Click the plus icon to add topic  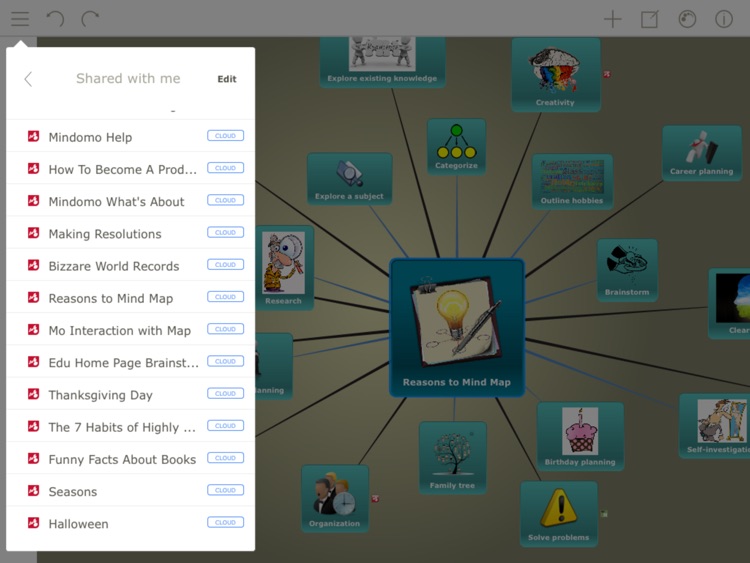[612, 19]
